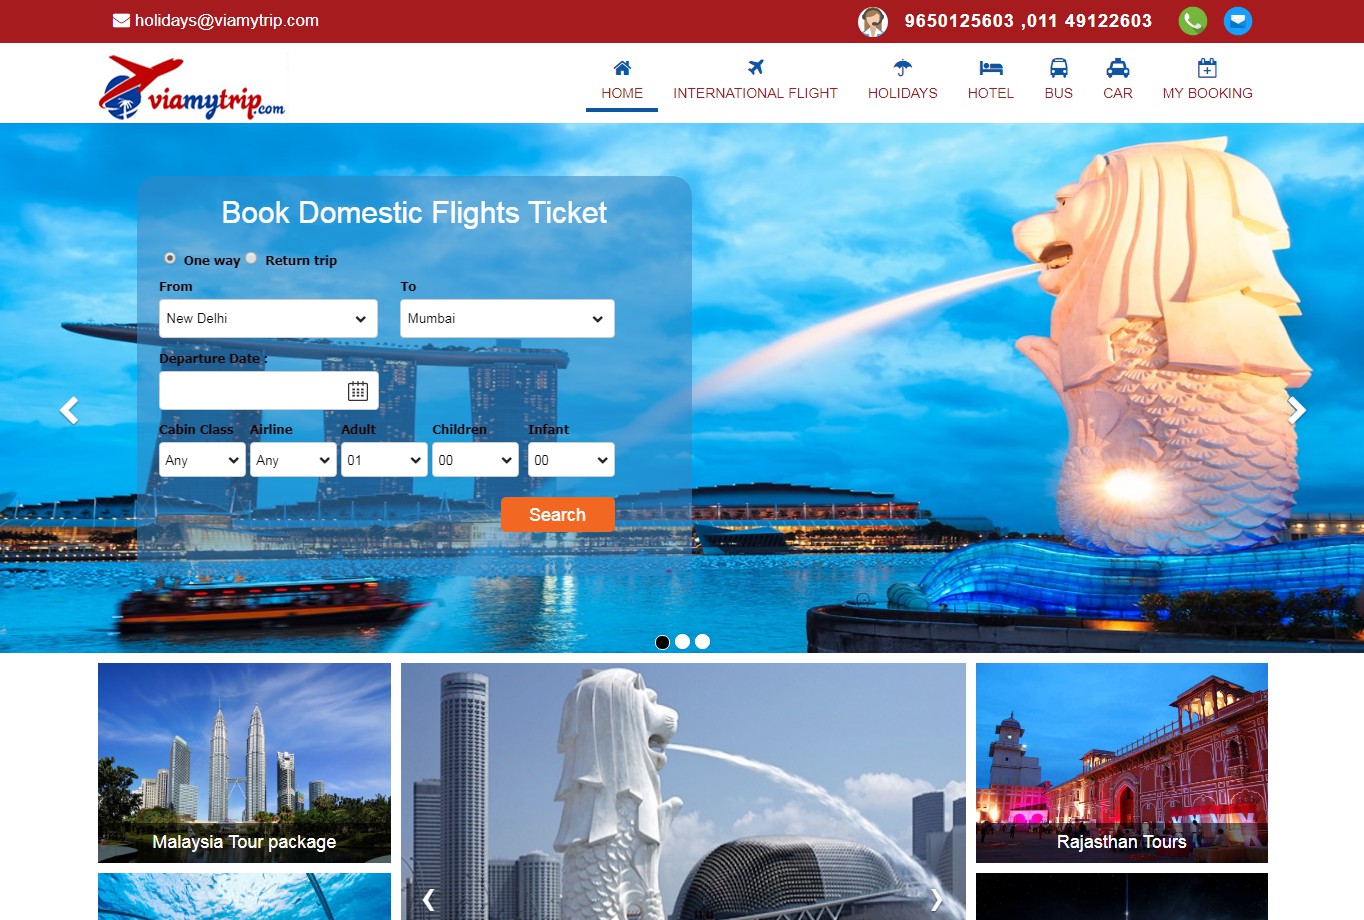Go to next hero banner slide
This screenshot has width=1364, height=920.
[1296, 410]
